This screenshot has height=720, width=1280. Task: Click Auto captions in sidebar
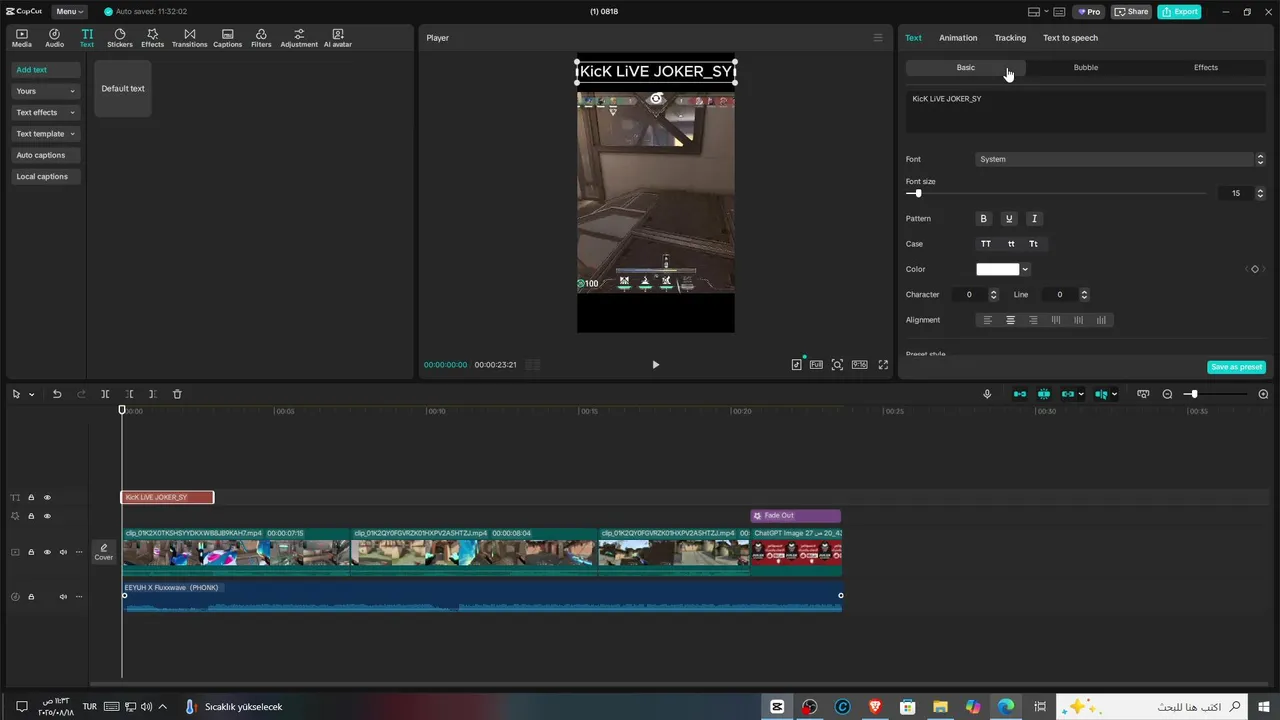(46, 155)
